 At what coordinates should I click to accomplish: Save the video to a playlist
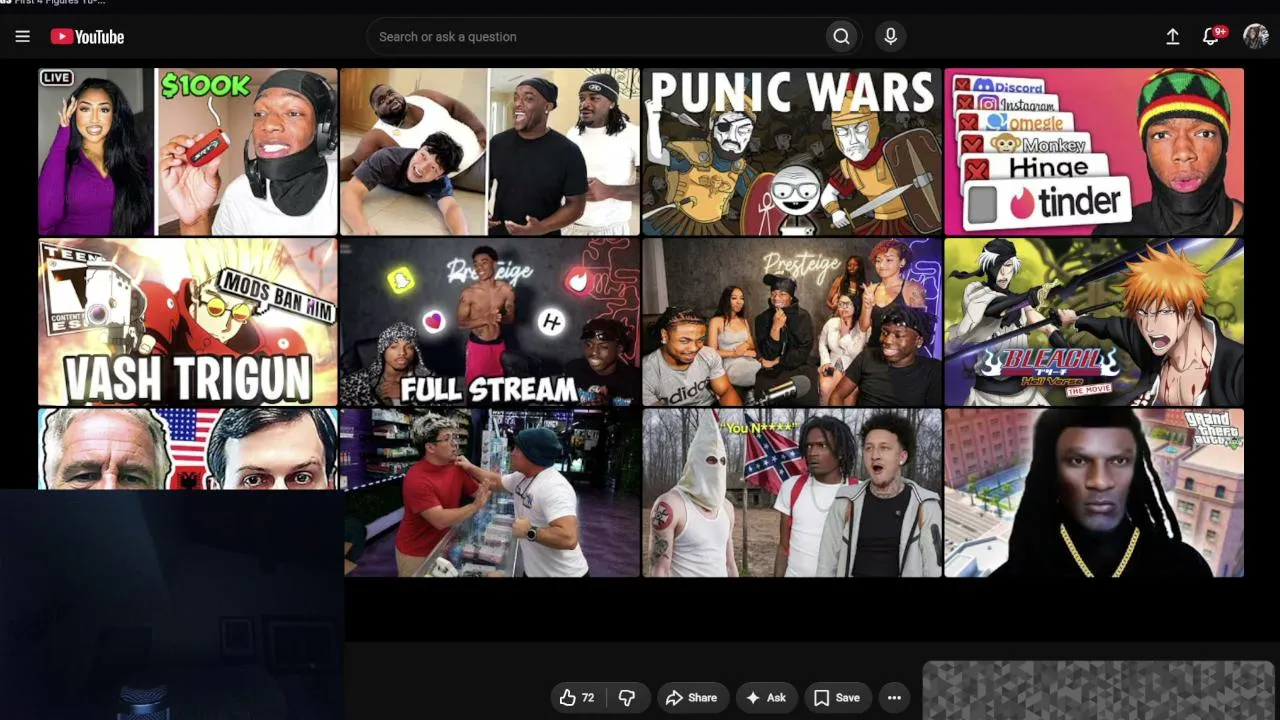[837, 698]
